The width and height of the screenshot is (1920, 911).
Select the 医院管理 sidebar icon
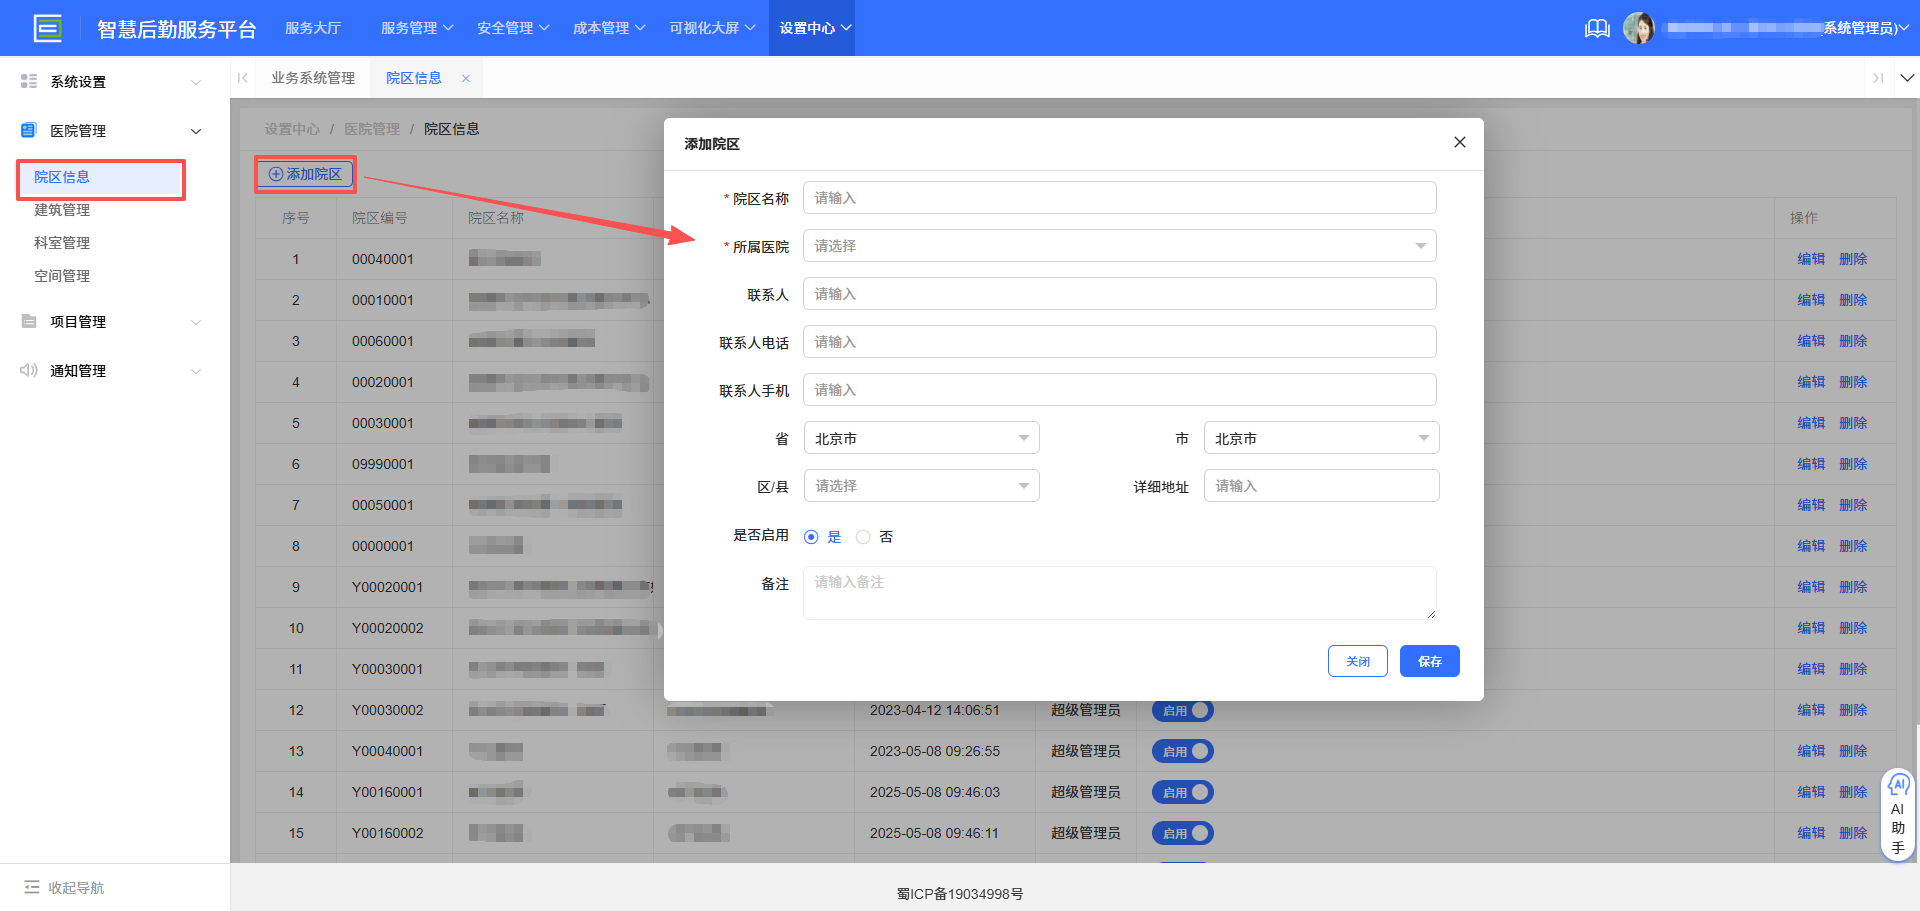[29, 130]
